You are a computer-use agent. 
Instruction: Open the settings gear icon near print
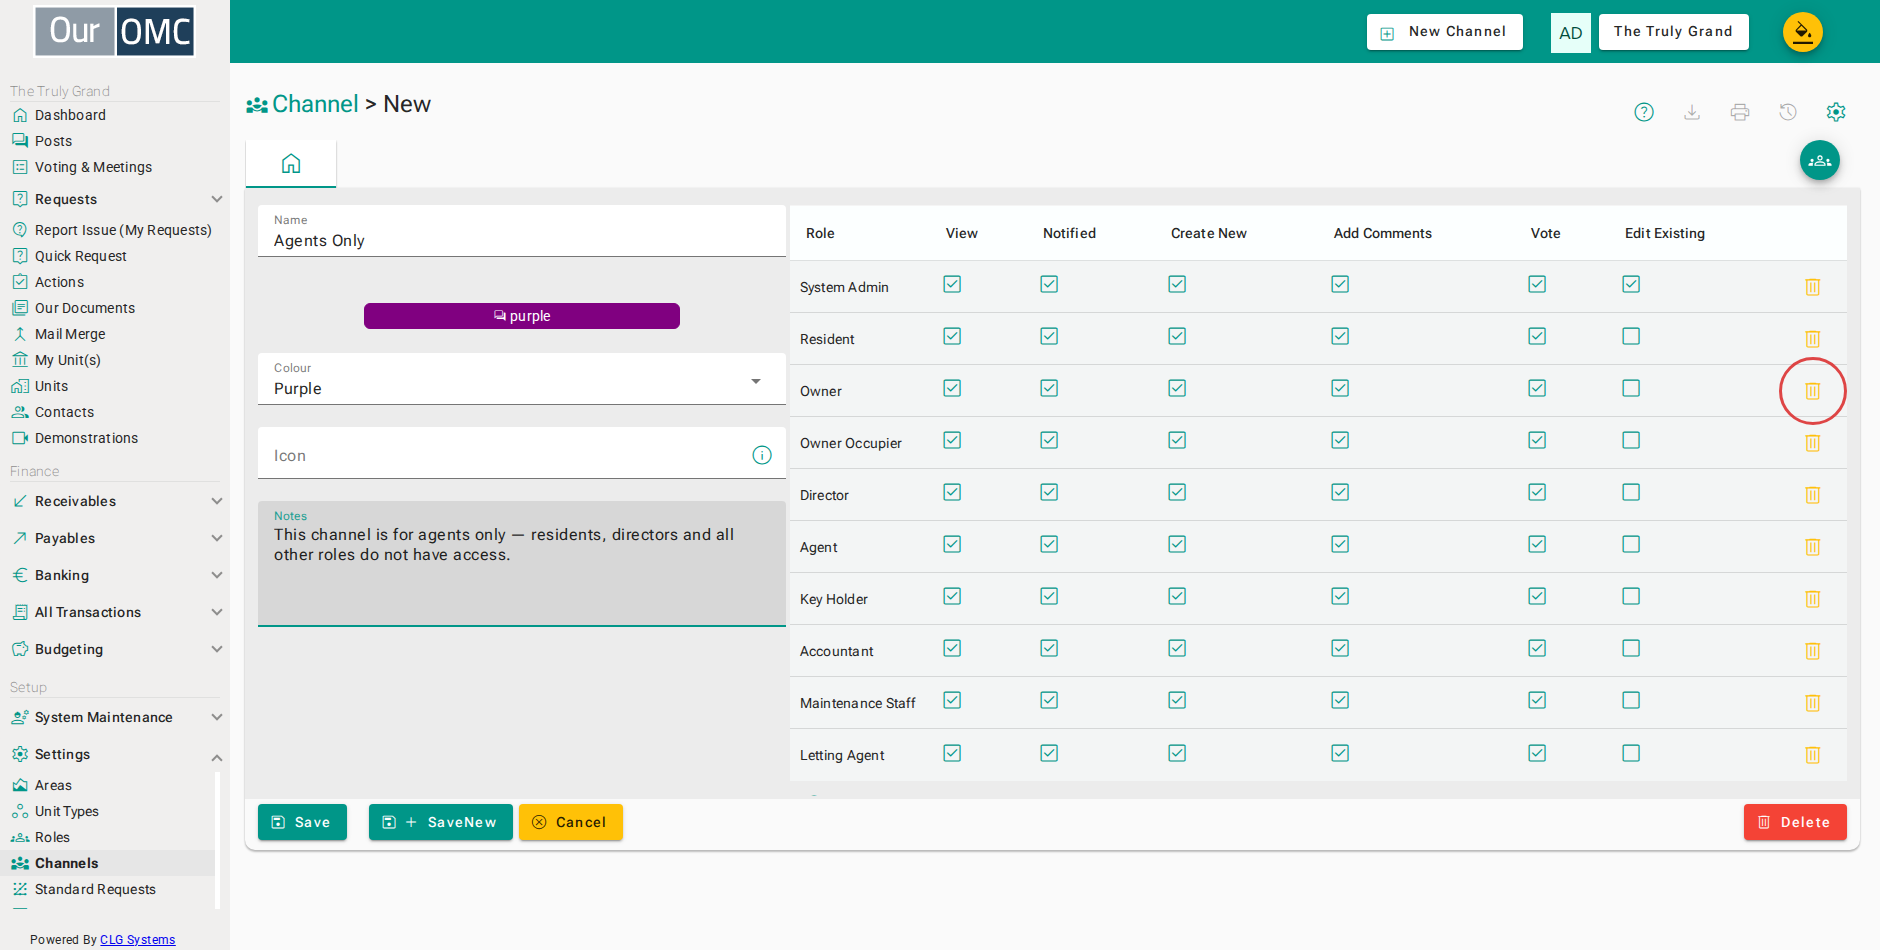1836,112
